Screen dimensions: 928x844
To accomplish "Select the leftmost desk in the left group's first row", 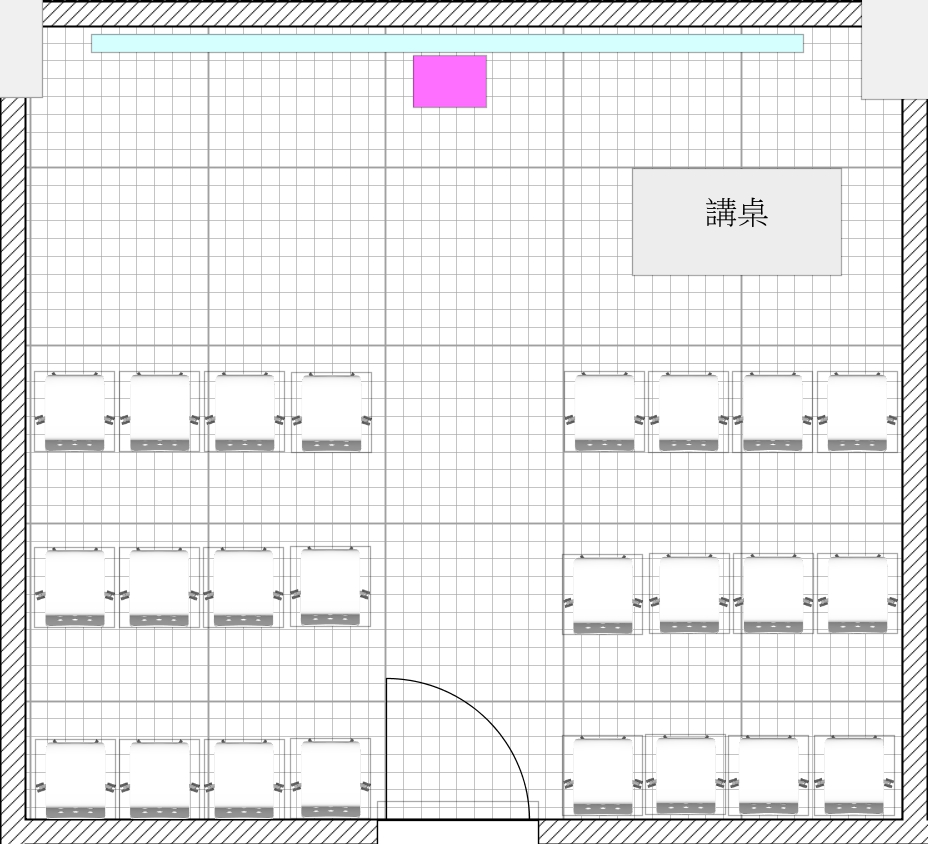I will [x=75, y=412].
